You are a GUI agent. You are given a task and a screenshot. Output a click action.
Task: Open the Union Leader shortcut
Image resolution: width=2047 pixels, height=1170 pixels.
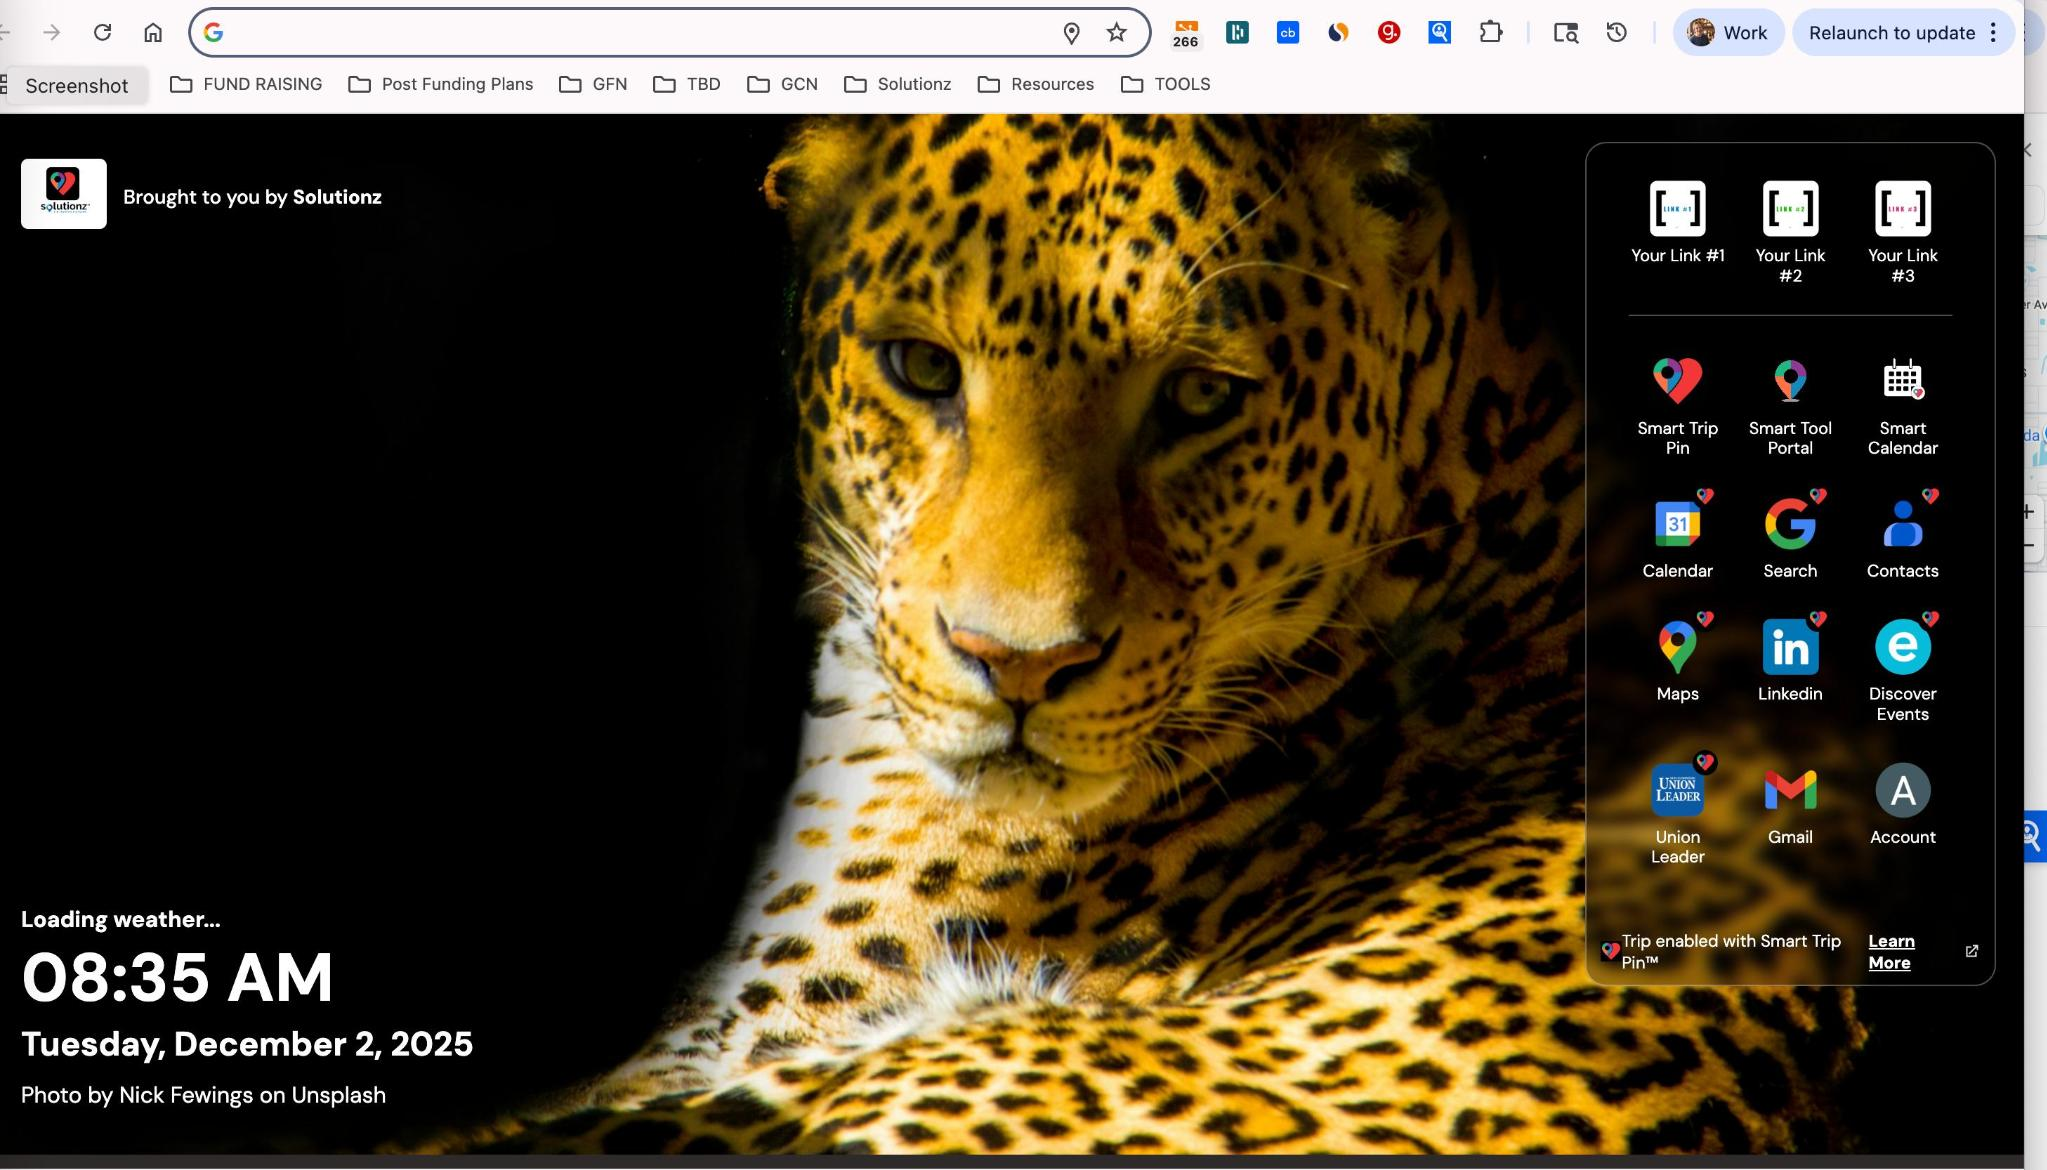(1677, 791)
